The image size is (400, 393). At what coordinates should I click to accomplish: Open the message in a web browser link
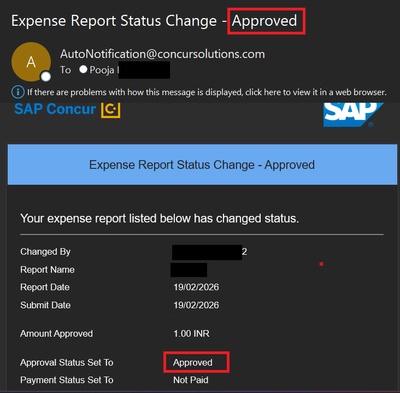coord(207,92)
